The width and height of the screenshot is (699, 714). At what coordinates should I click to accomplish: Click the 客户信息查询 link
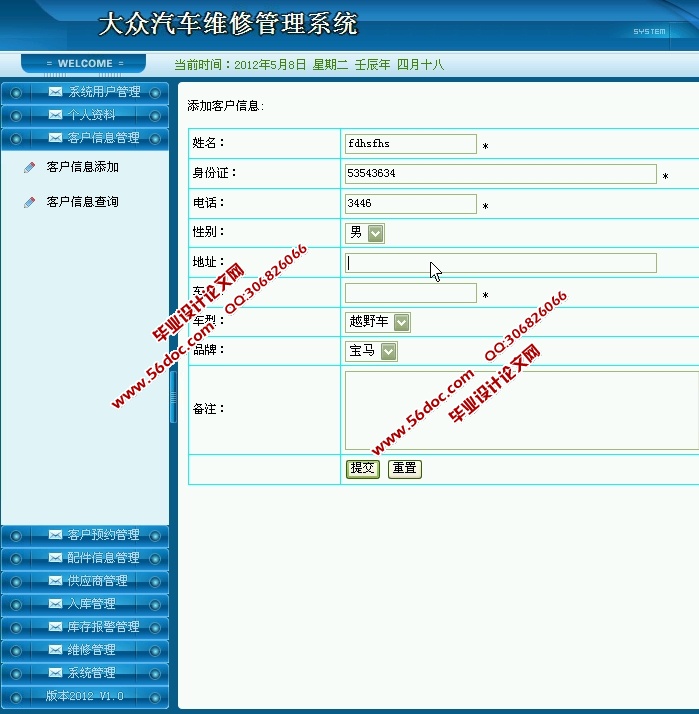(x=82, y=202)
